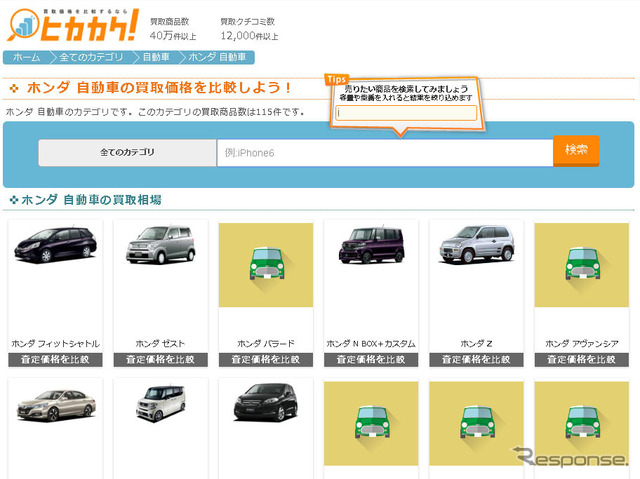Open ホンダ フィットシャトル car image

(x=56, y=244)
